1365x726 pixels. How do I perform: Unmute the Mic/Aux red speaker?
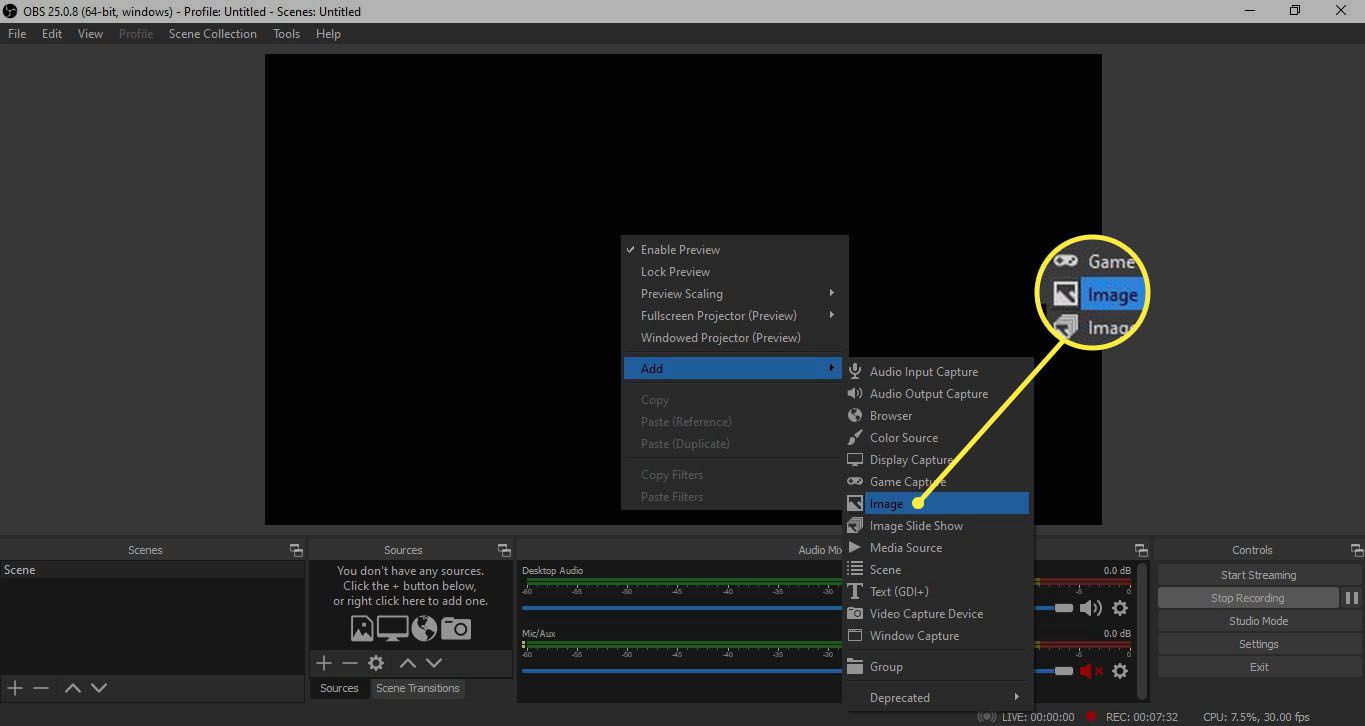click(x=1090, y=671)
